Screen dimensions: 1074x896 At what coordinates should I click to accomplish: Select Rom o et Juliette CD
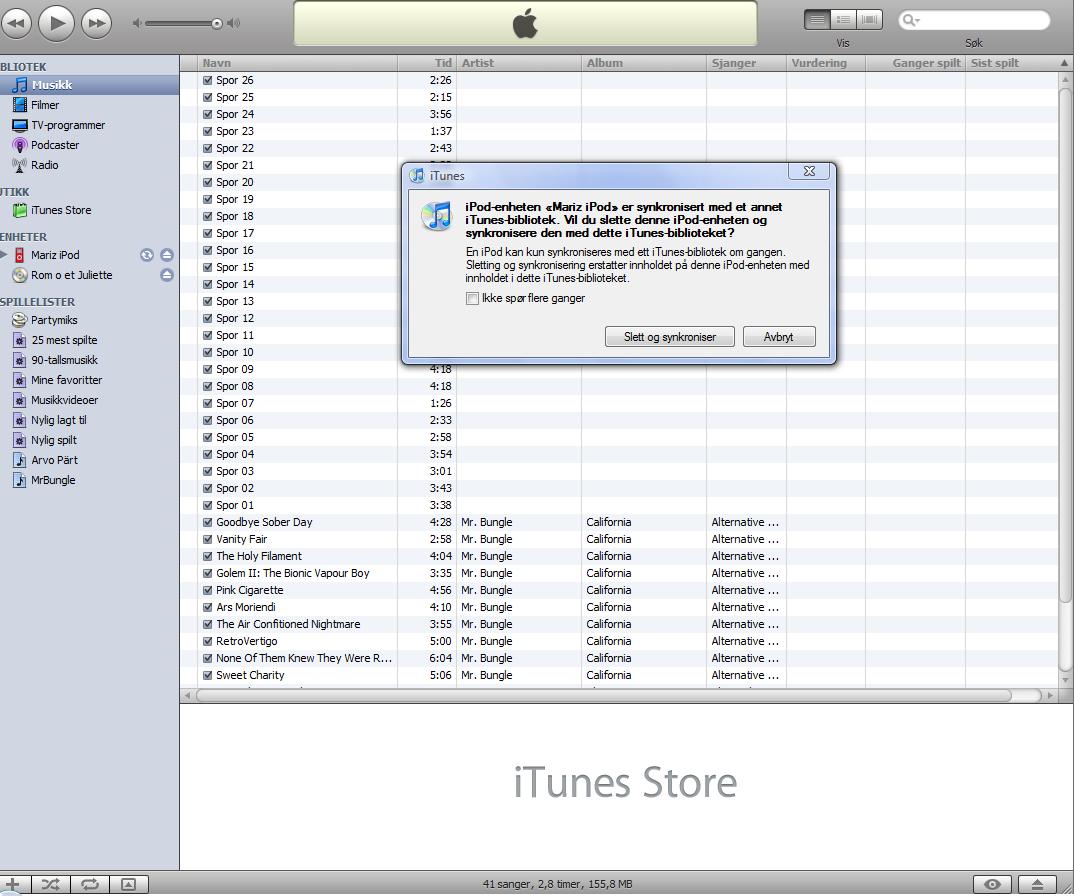tap(71, 275)
